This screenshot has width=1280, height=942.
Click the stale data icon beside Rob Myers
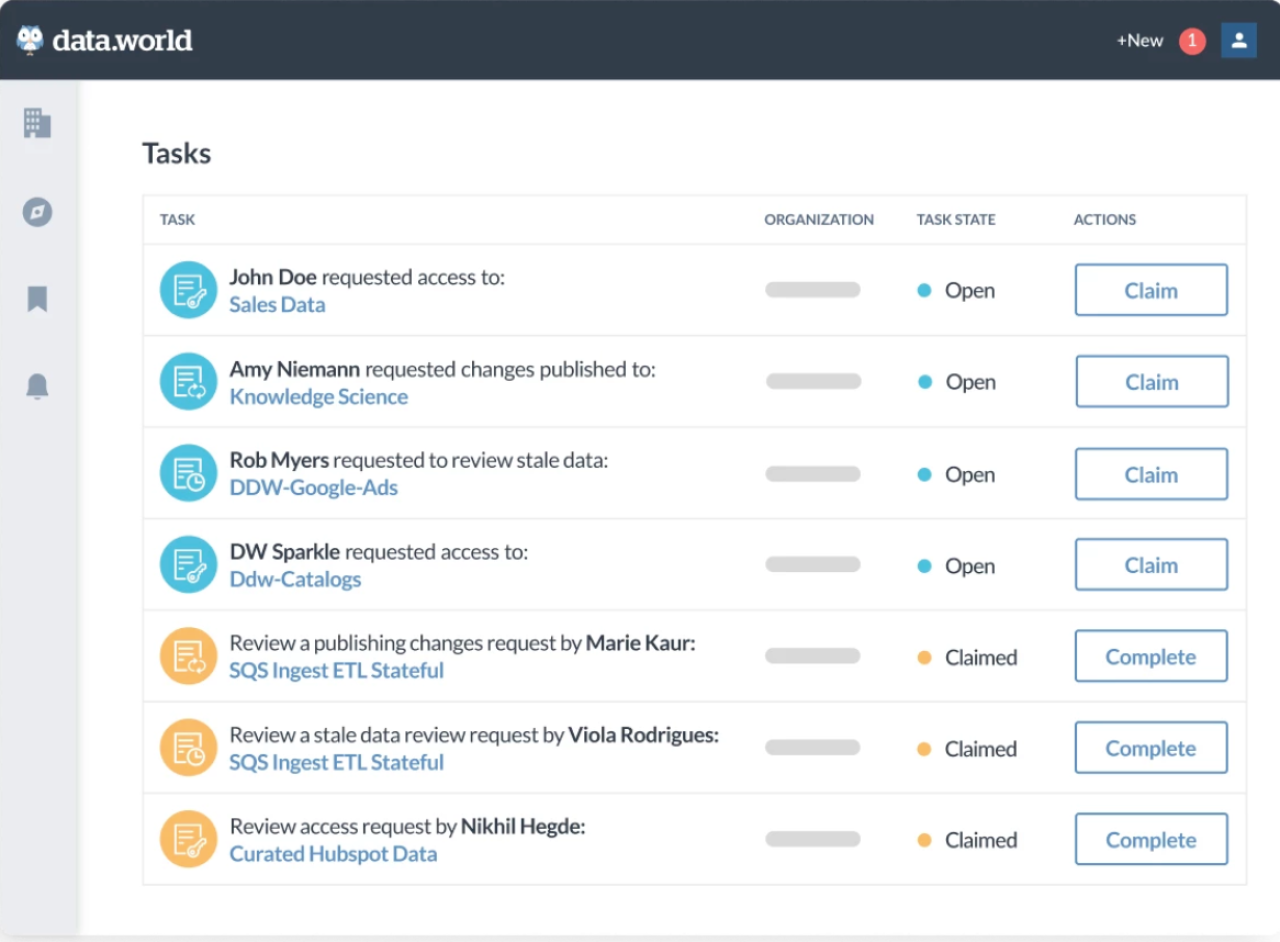click(188, 473)
